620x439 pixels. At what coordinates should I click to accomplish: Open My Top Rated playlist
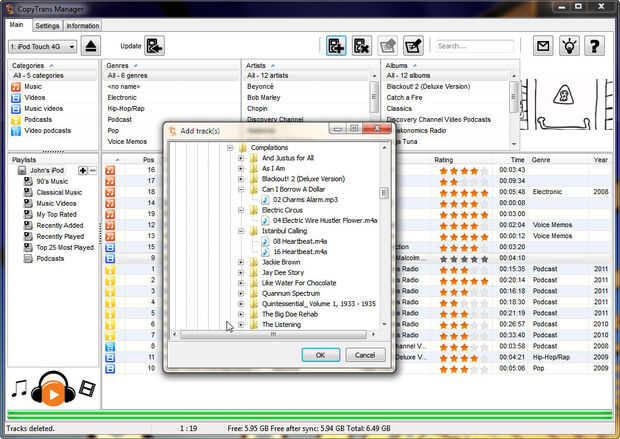pyautogui.click(x=56, y=214)
